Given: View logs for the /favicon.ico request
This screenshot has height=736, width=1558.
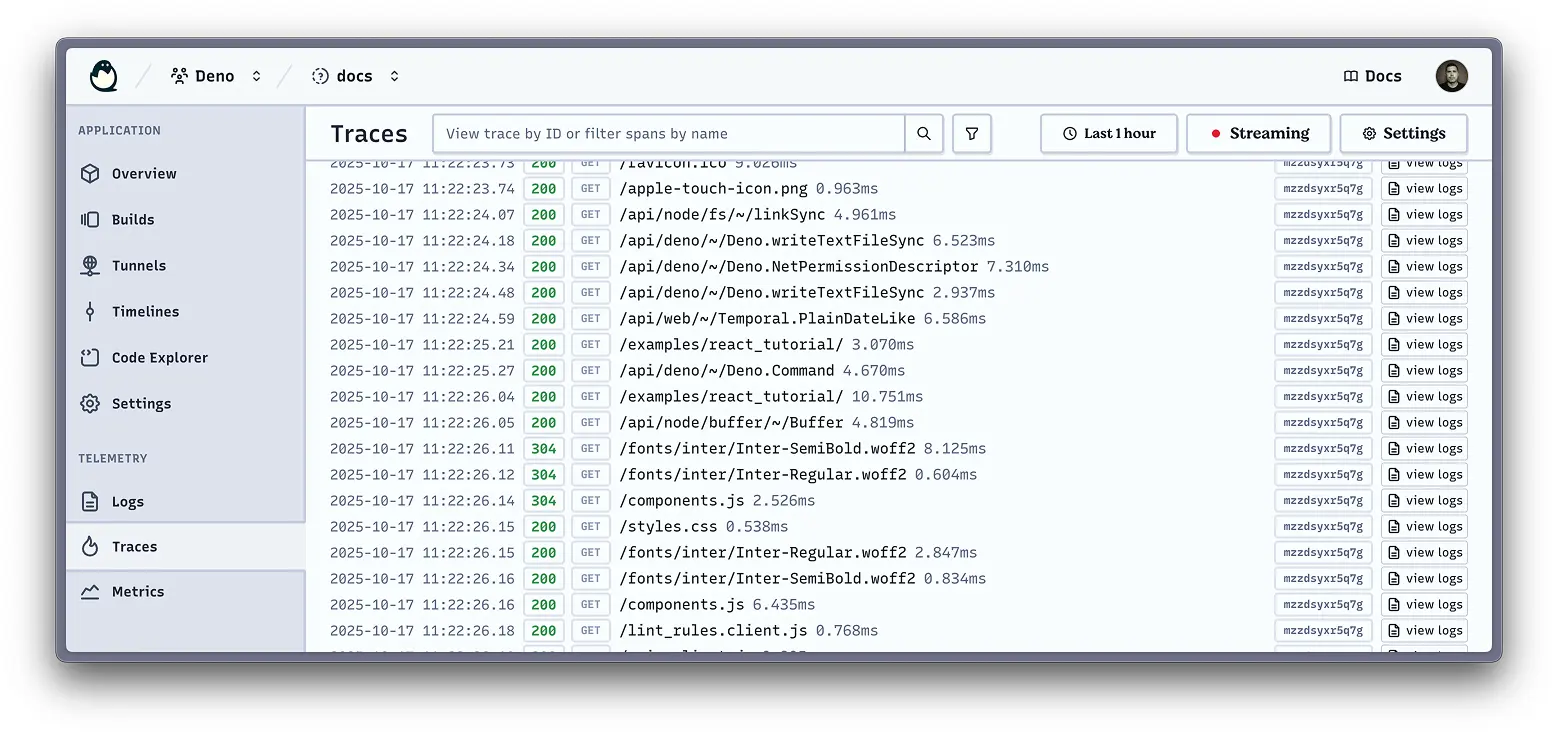Looking at the screenshot, I should 1424,162.
